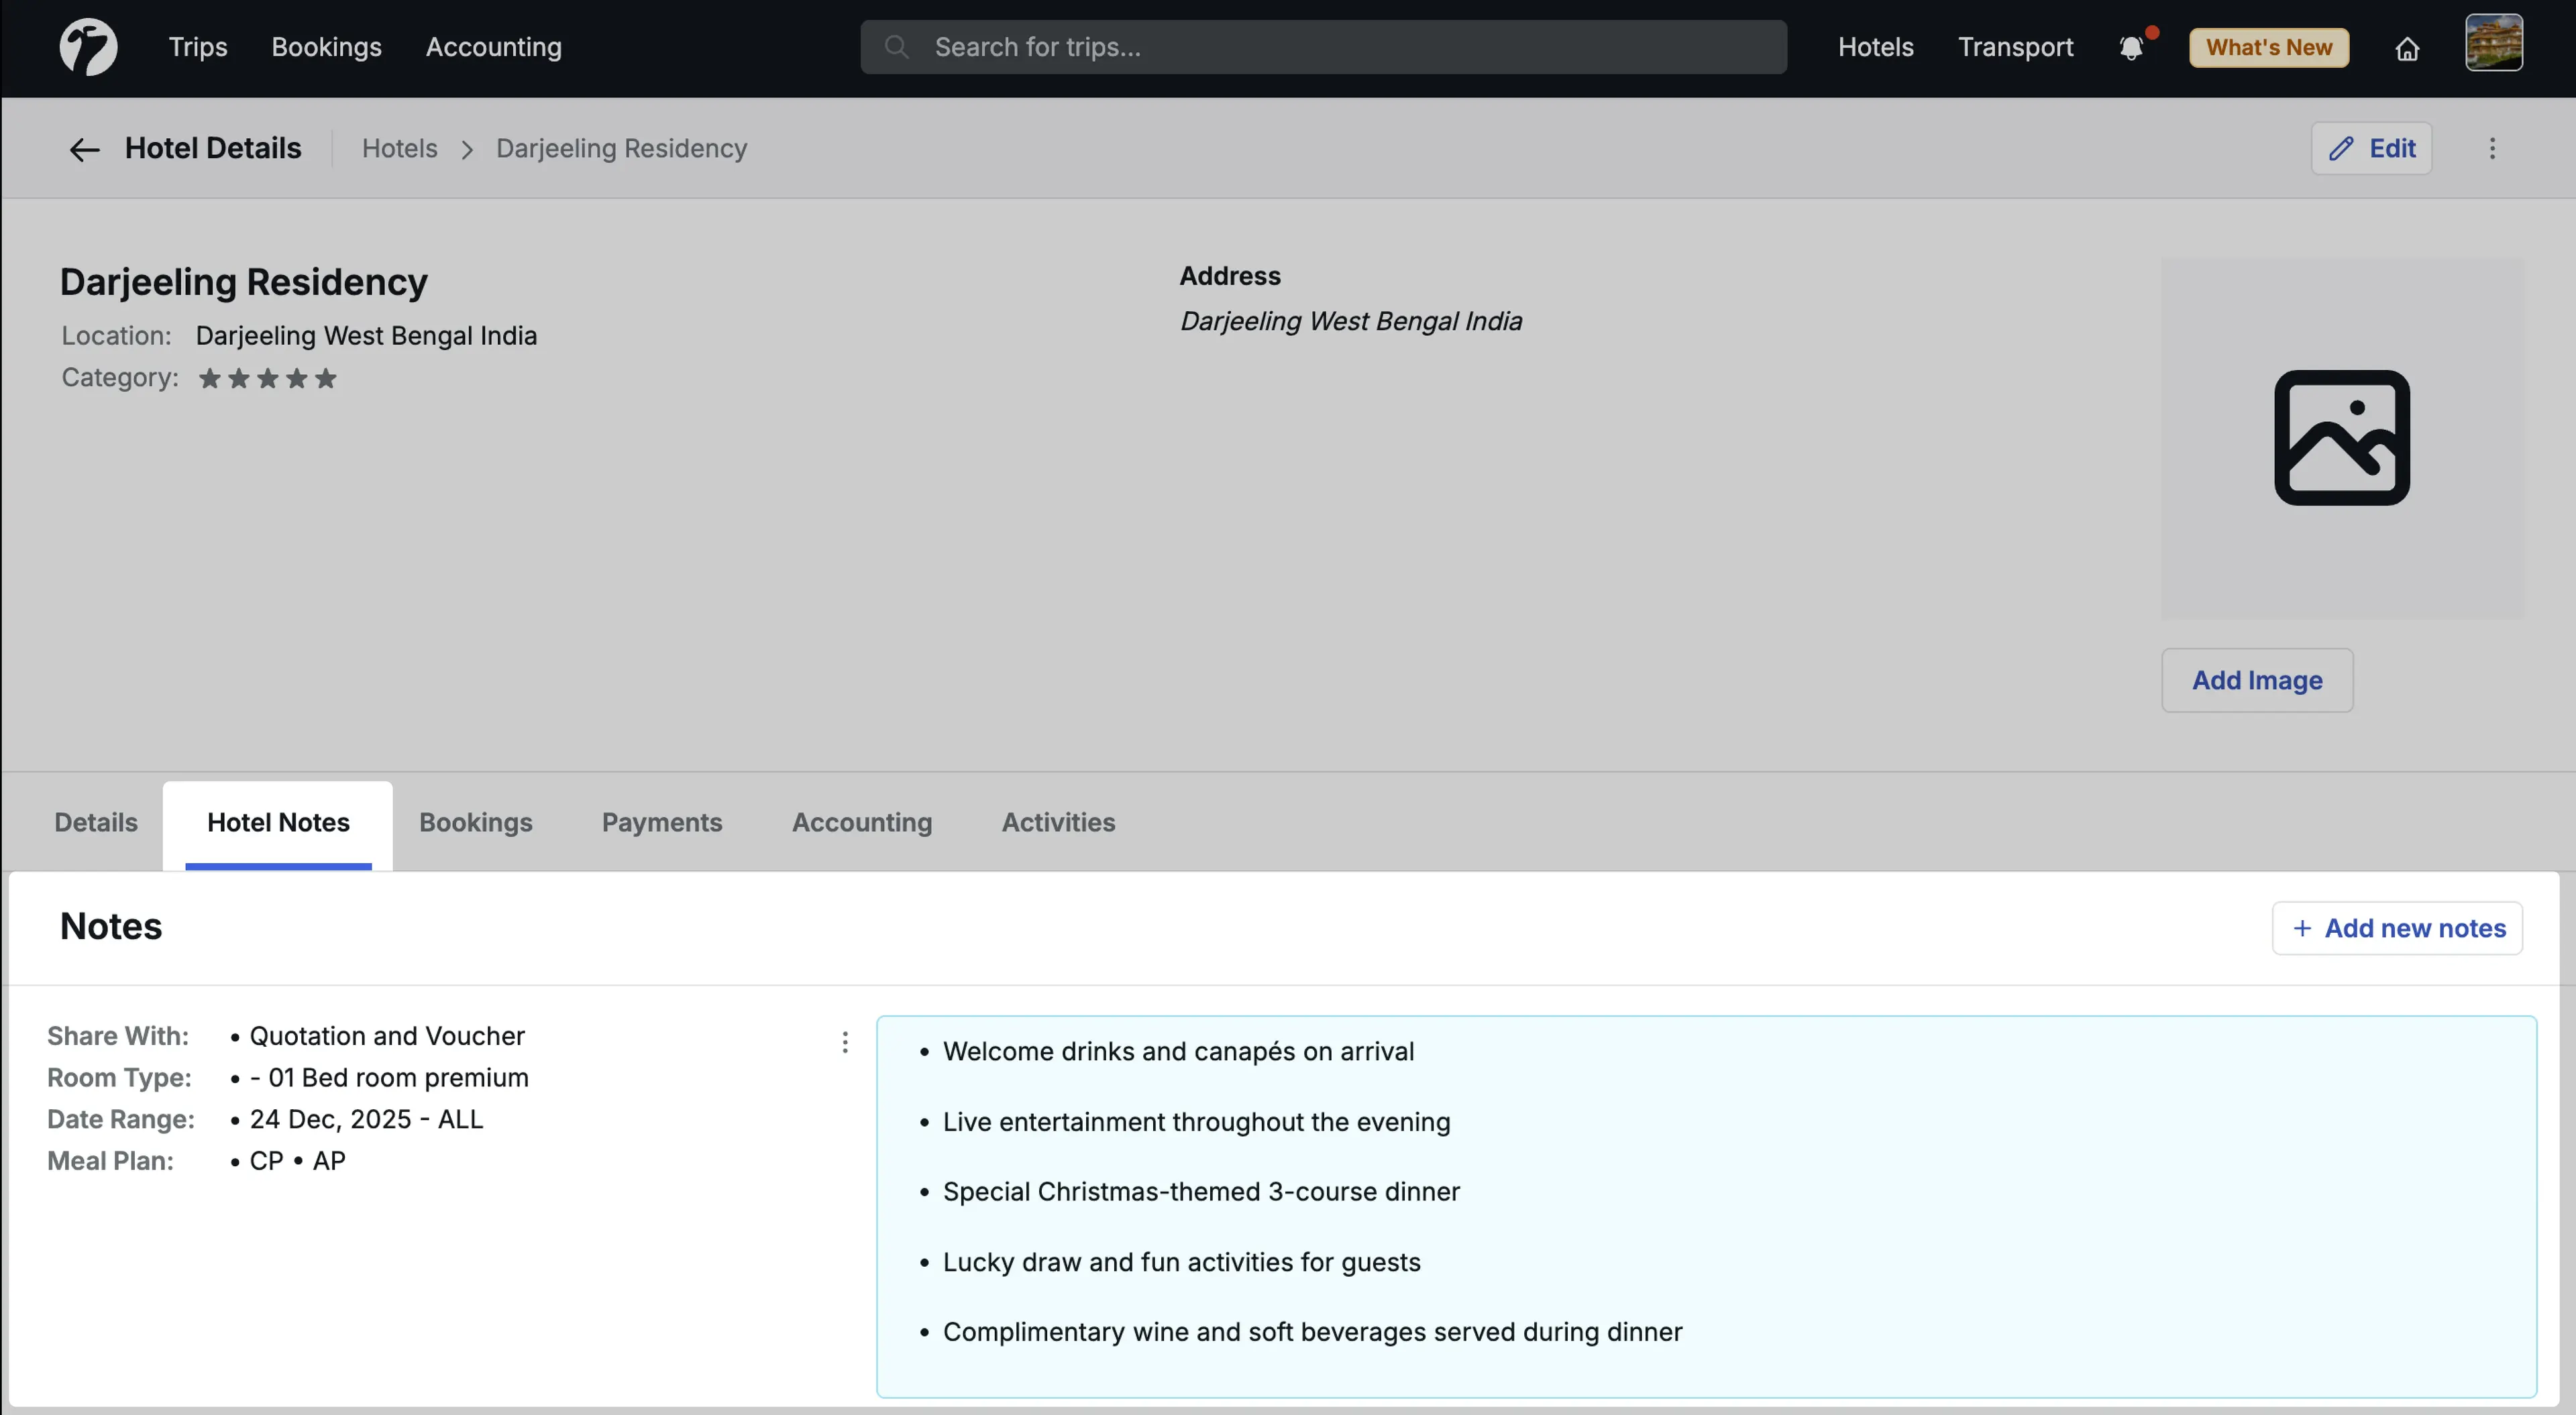Open Accounting in the top navigation bar
This screenshot has height=1415, width=2576.
[493, 47]
